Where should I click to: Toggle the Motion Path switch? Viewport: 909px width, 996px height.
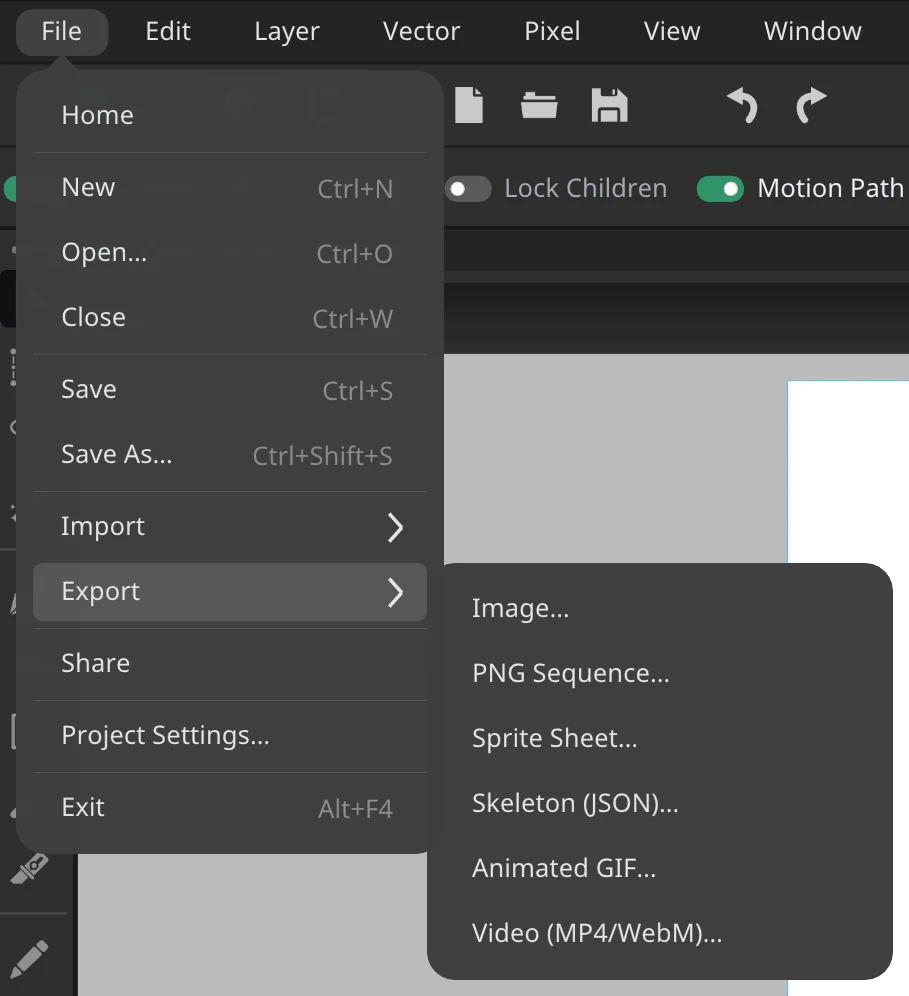pyautogui.click(x=720, y=189)
